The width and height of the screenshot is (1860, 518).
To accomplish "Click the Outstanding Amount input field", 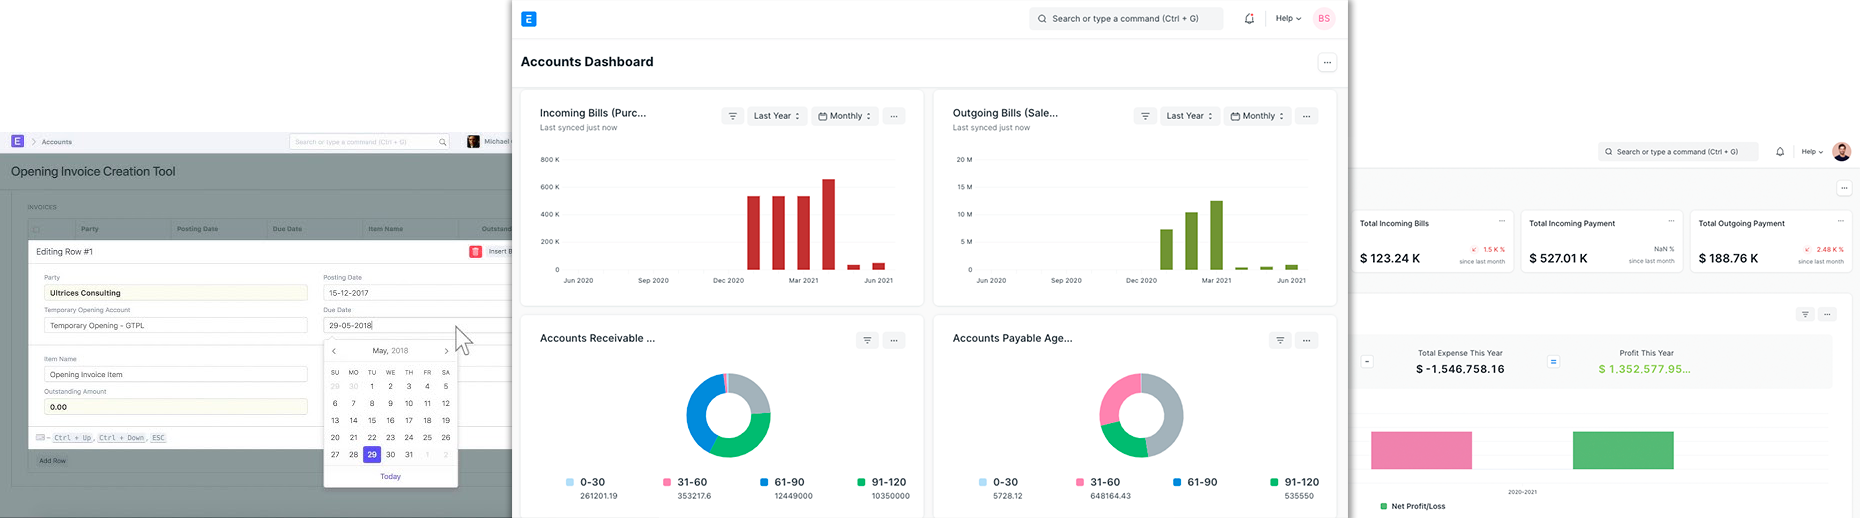I will point(175,407).
